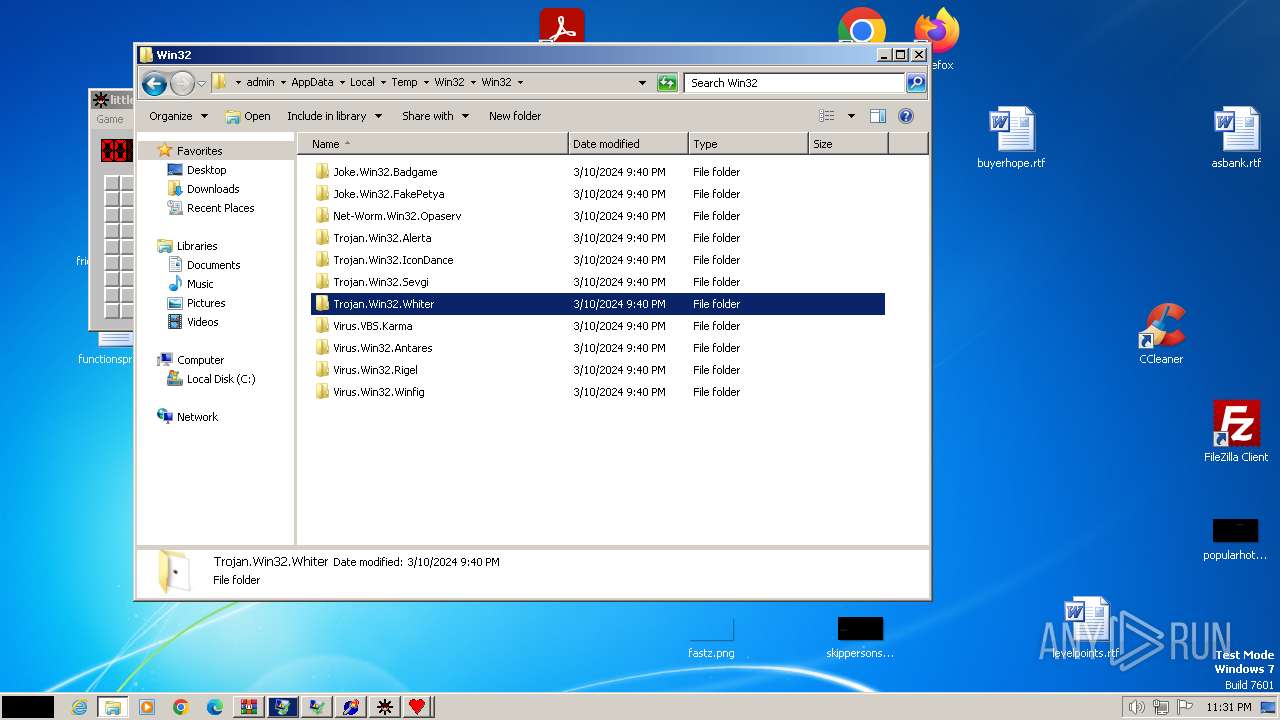Open WinRAR from the taskbar

point(249,707)
